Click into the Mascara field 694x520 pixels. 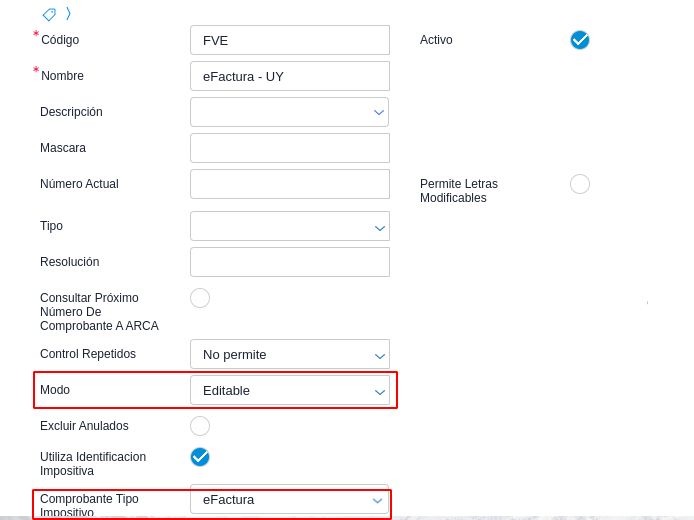click(290, 148)
